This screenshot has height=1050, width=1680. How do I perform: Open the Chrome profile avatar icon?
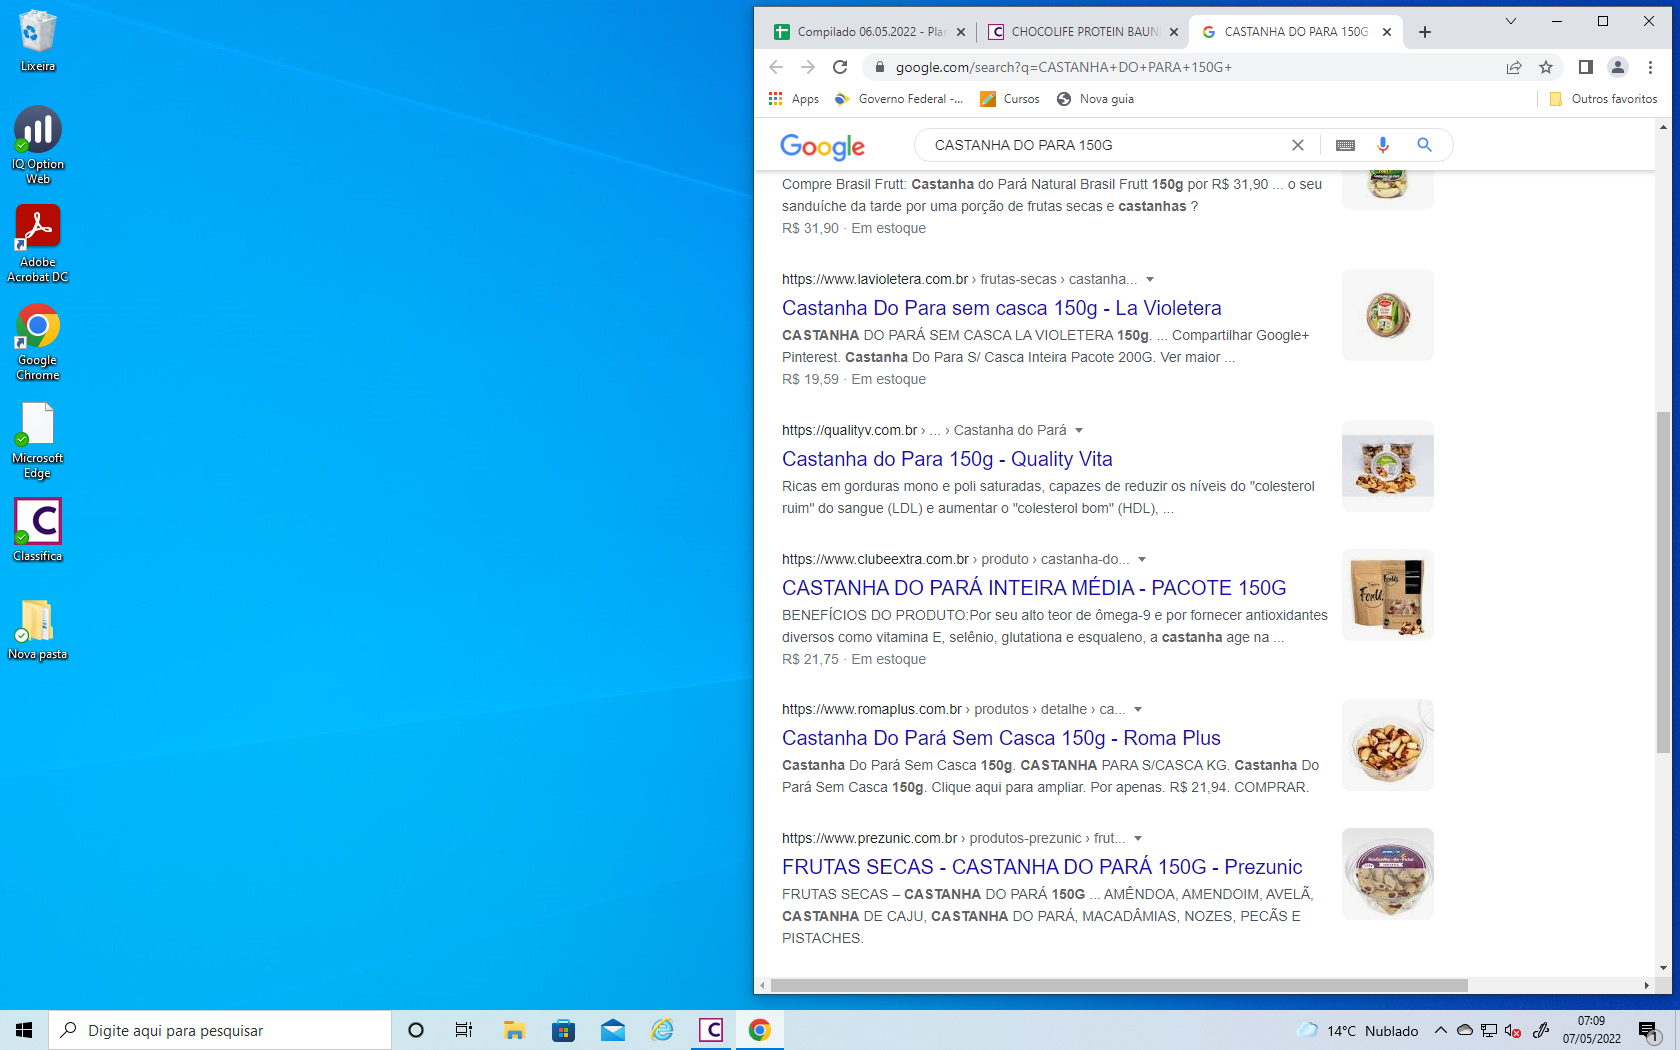pyautogui.click(x=1617, y=67)
